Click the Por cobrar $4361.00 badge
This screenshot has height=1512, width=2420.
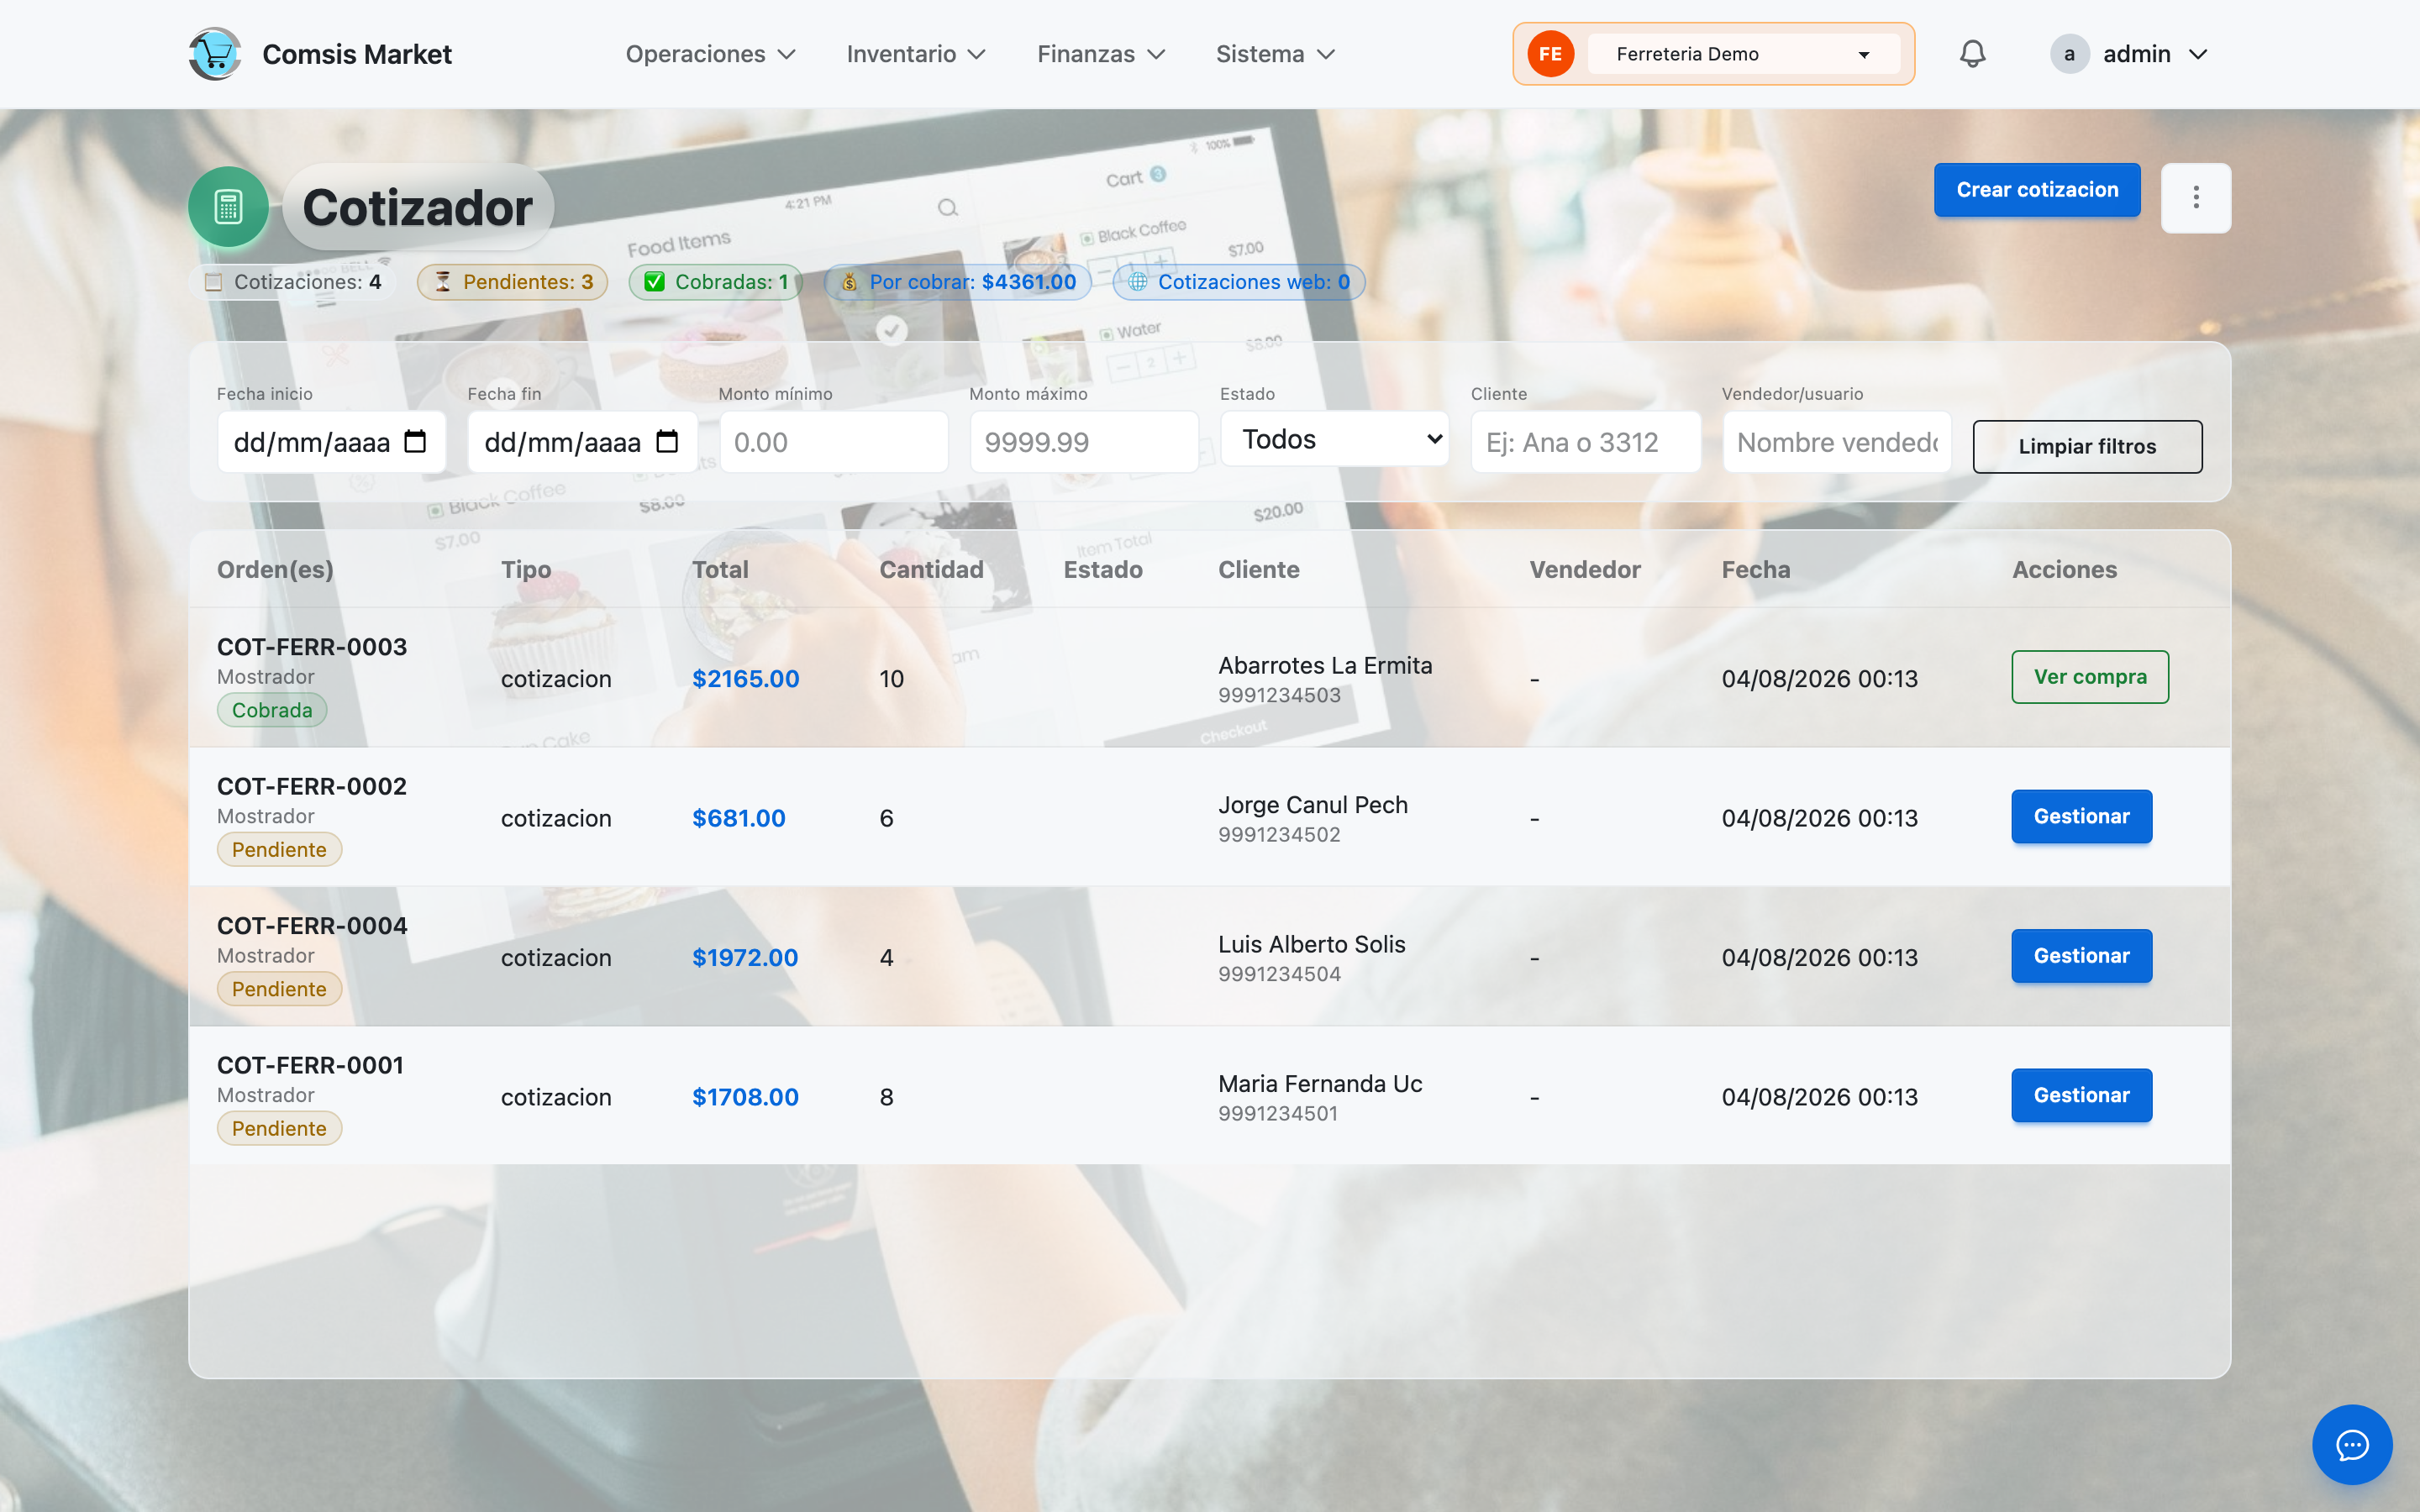click(958, 282)
